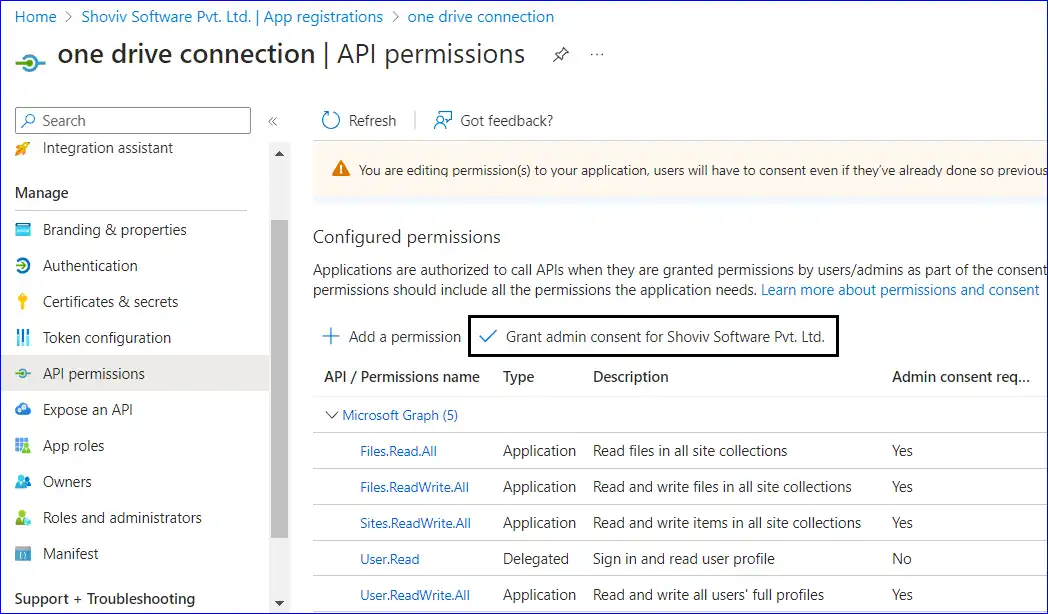Click the Expose an API cloud icon

click(23, 410)
